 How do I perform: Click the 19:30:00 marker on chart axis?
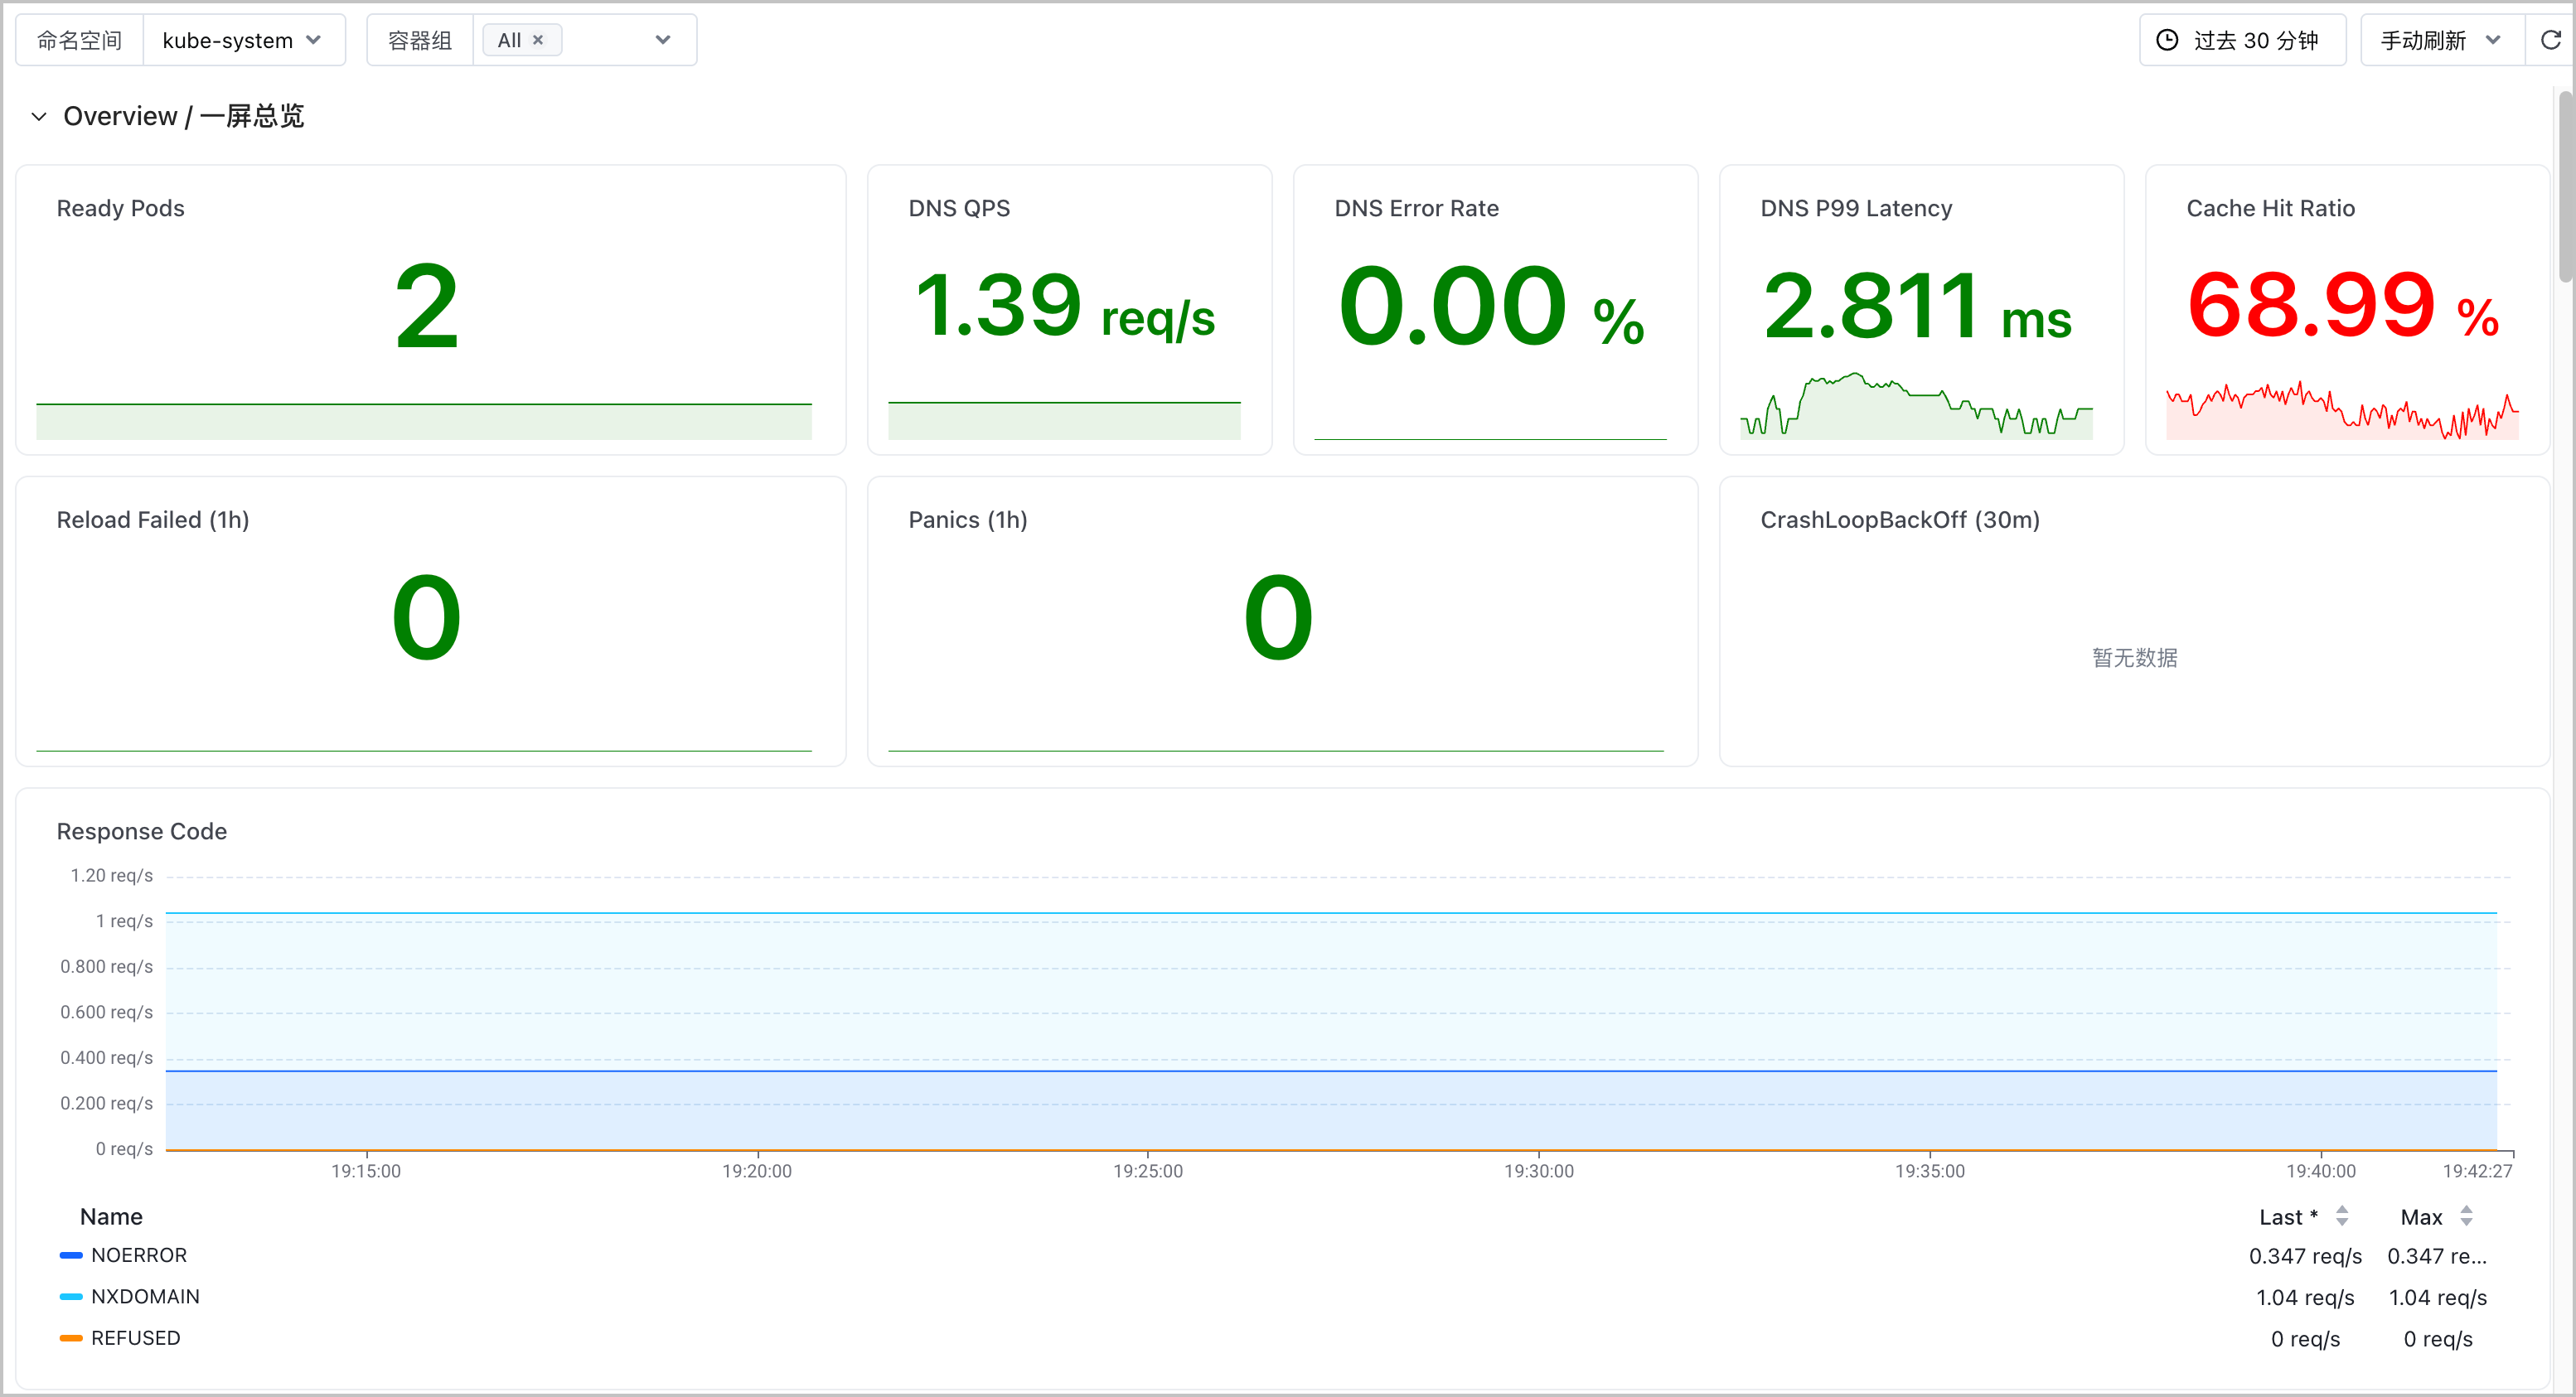[x=1538, y=1170]
